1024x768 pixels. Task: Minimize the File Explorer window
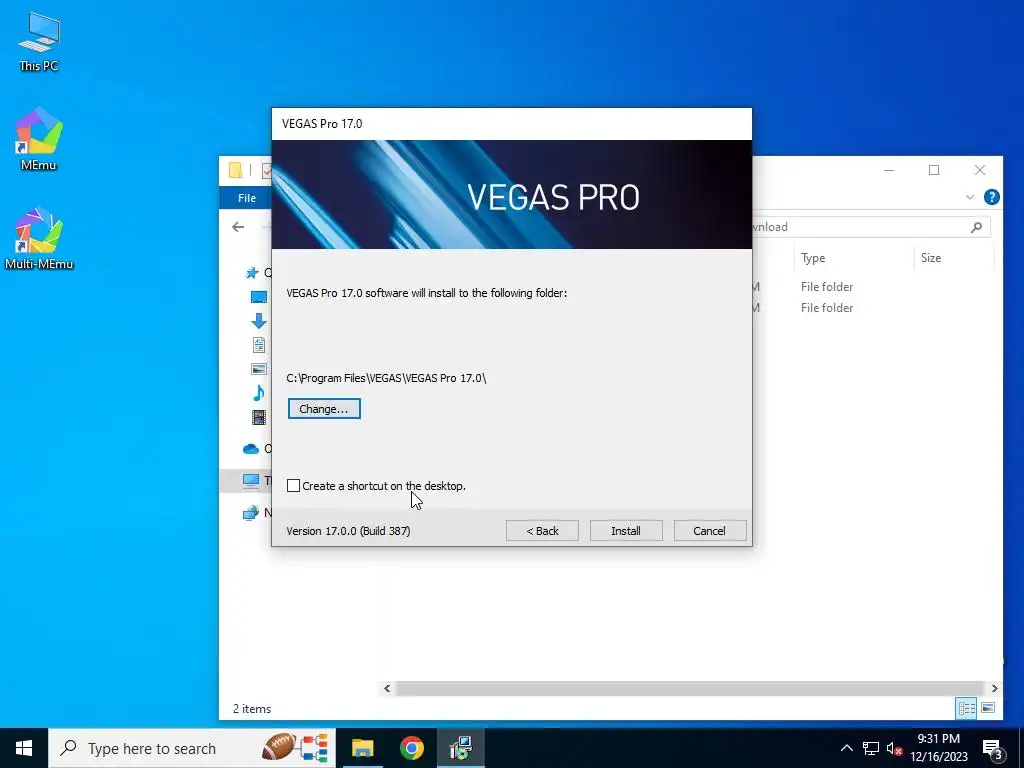(889, 170)
